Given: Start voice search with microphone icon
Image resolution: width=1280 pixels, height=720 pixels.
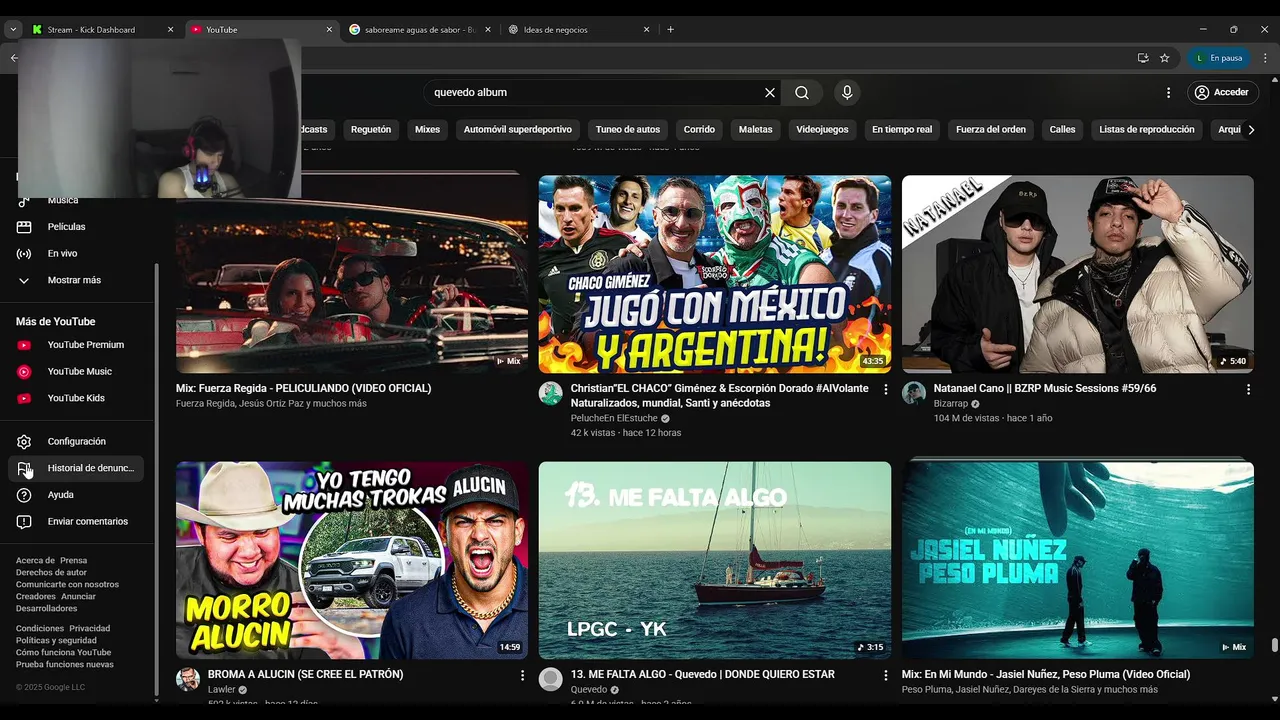Looking at the screenshot, I should click(847, 92).
